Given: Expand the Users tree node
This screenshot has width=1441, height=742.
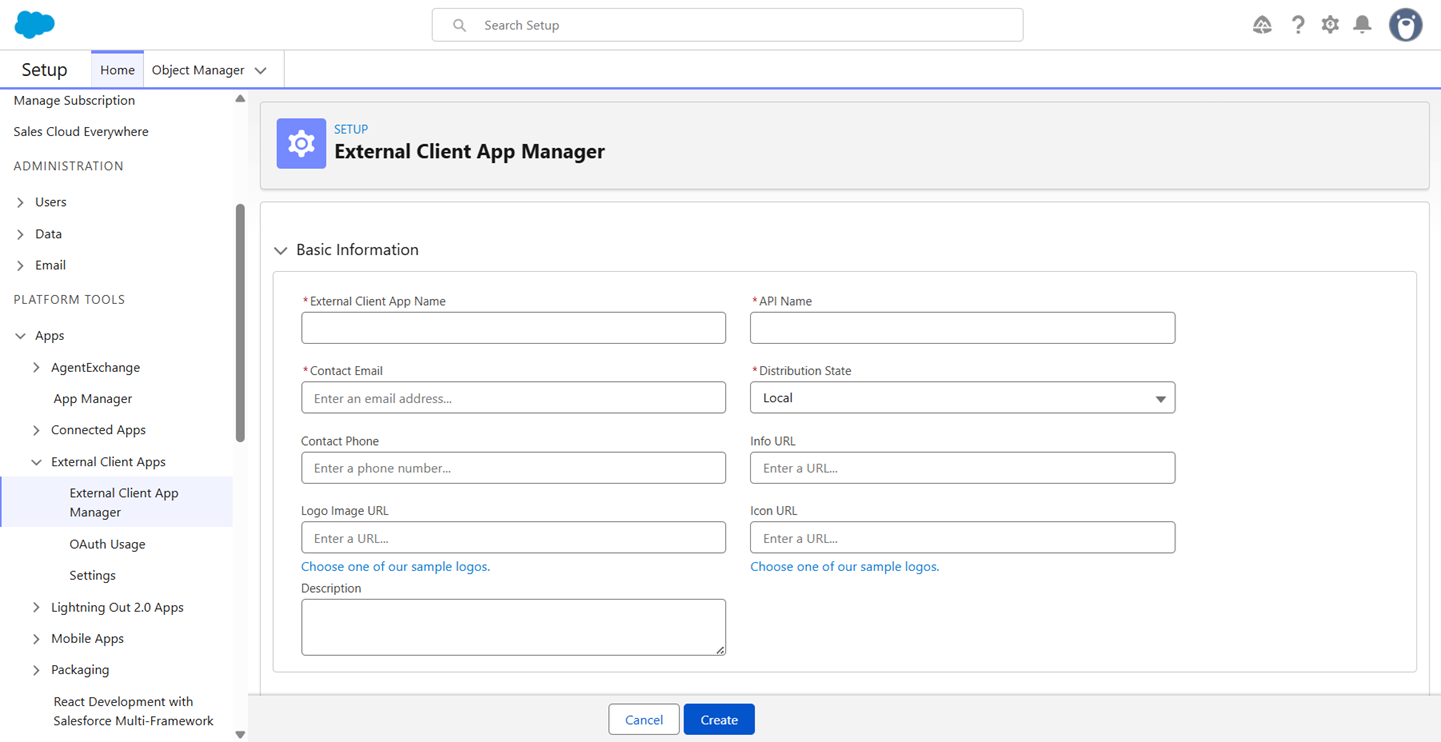Looking at the screenshot, I should point(20,203).
